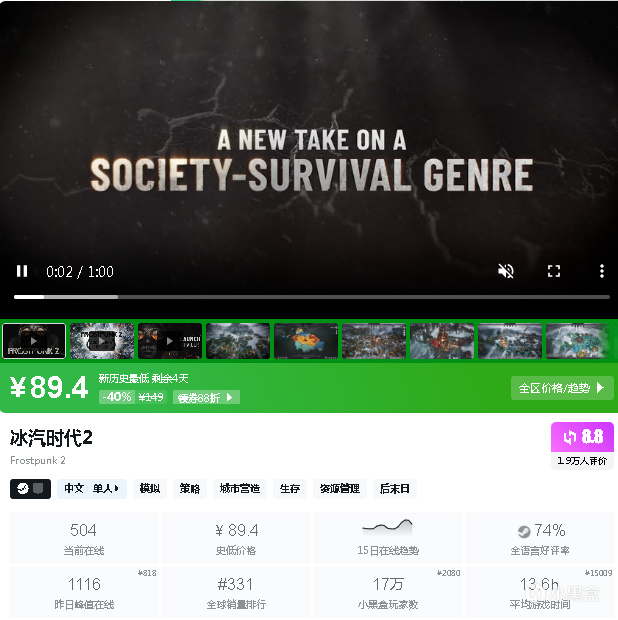
Task: View the 15日在线趋势 chart
Action: click(388, 538)
